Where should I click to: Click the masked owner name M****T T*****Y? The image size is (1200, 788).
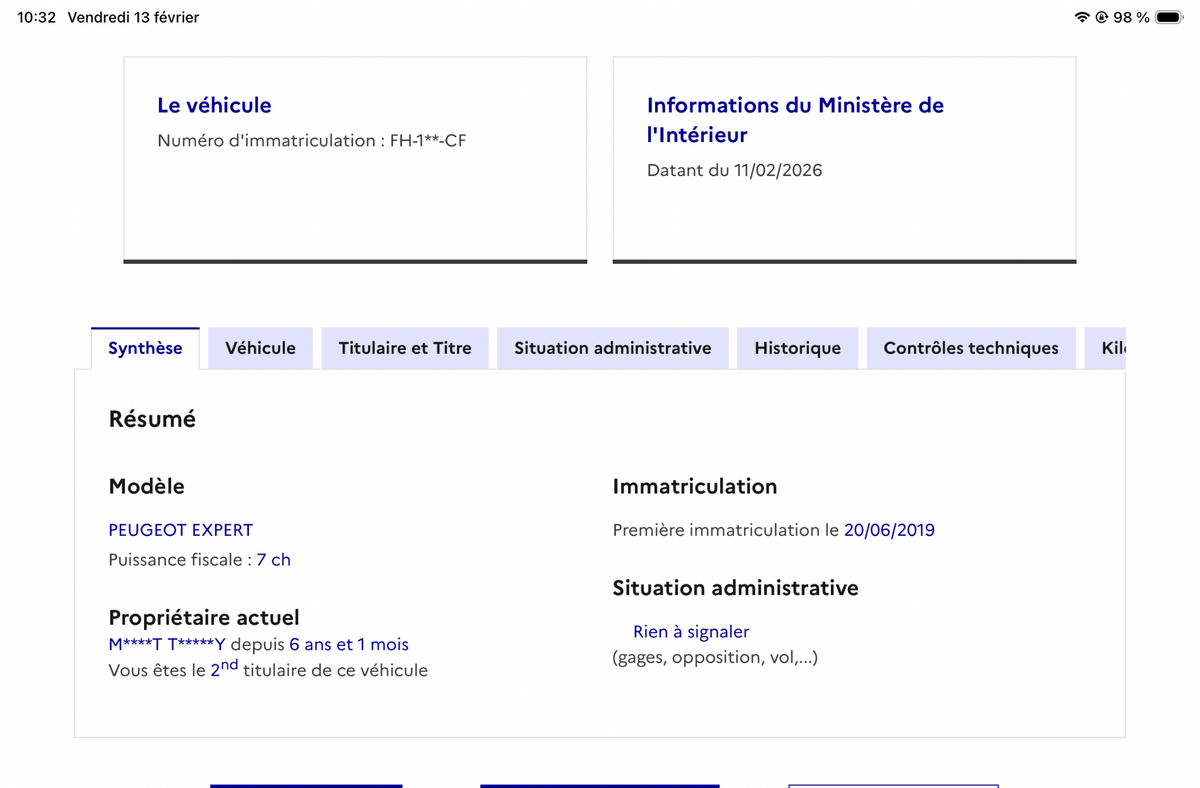[167, 645]
